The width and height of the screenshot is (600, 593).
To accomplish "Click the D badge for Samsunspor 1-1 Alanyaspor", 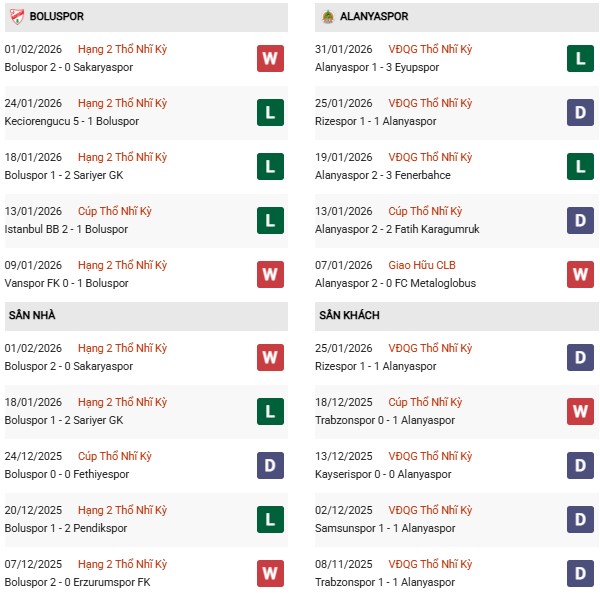I will pos(581,519).
